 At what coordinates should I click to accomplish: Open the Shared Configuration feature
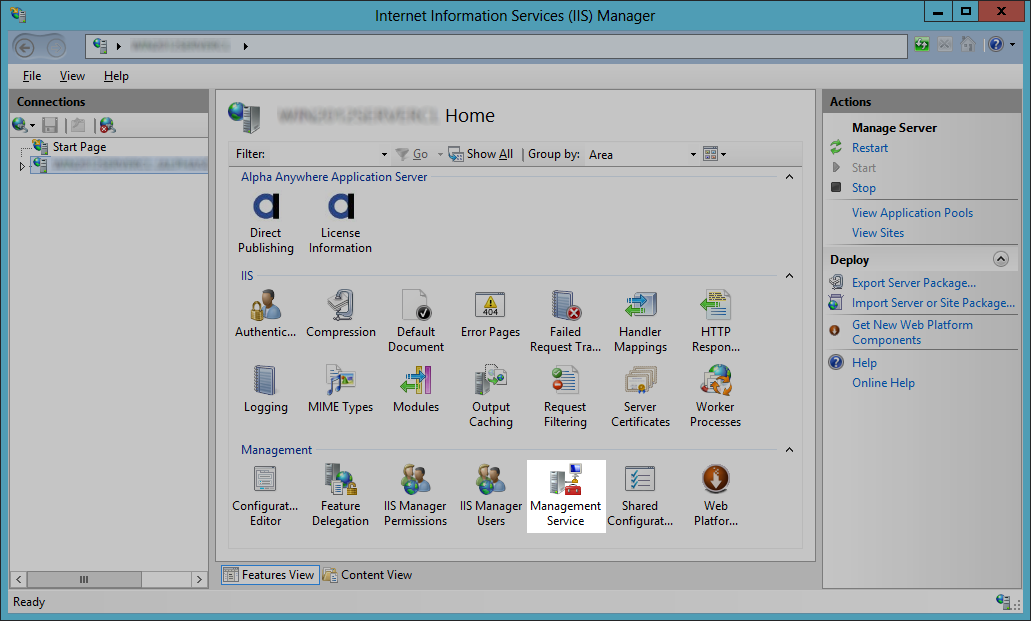click(x=640, y=495)
